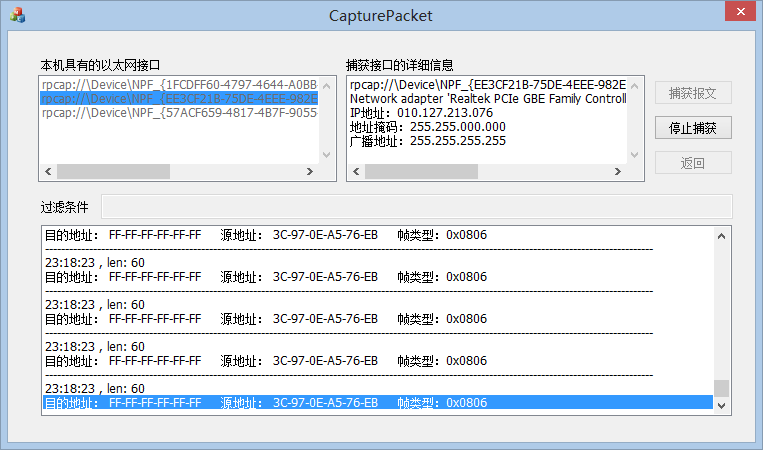This screenshot has width=763, height=450.
Task: Click packet log down scroll arrow
Action: pos(722,406)
